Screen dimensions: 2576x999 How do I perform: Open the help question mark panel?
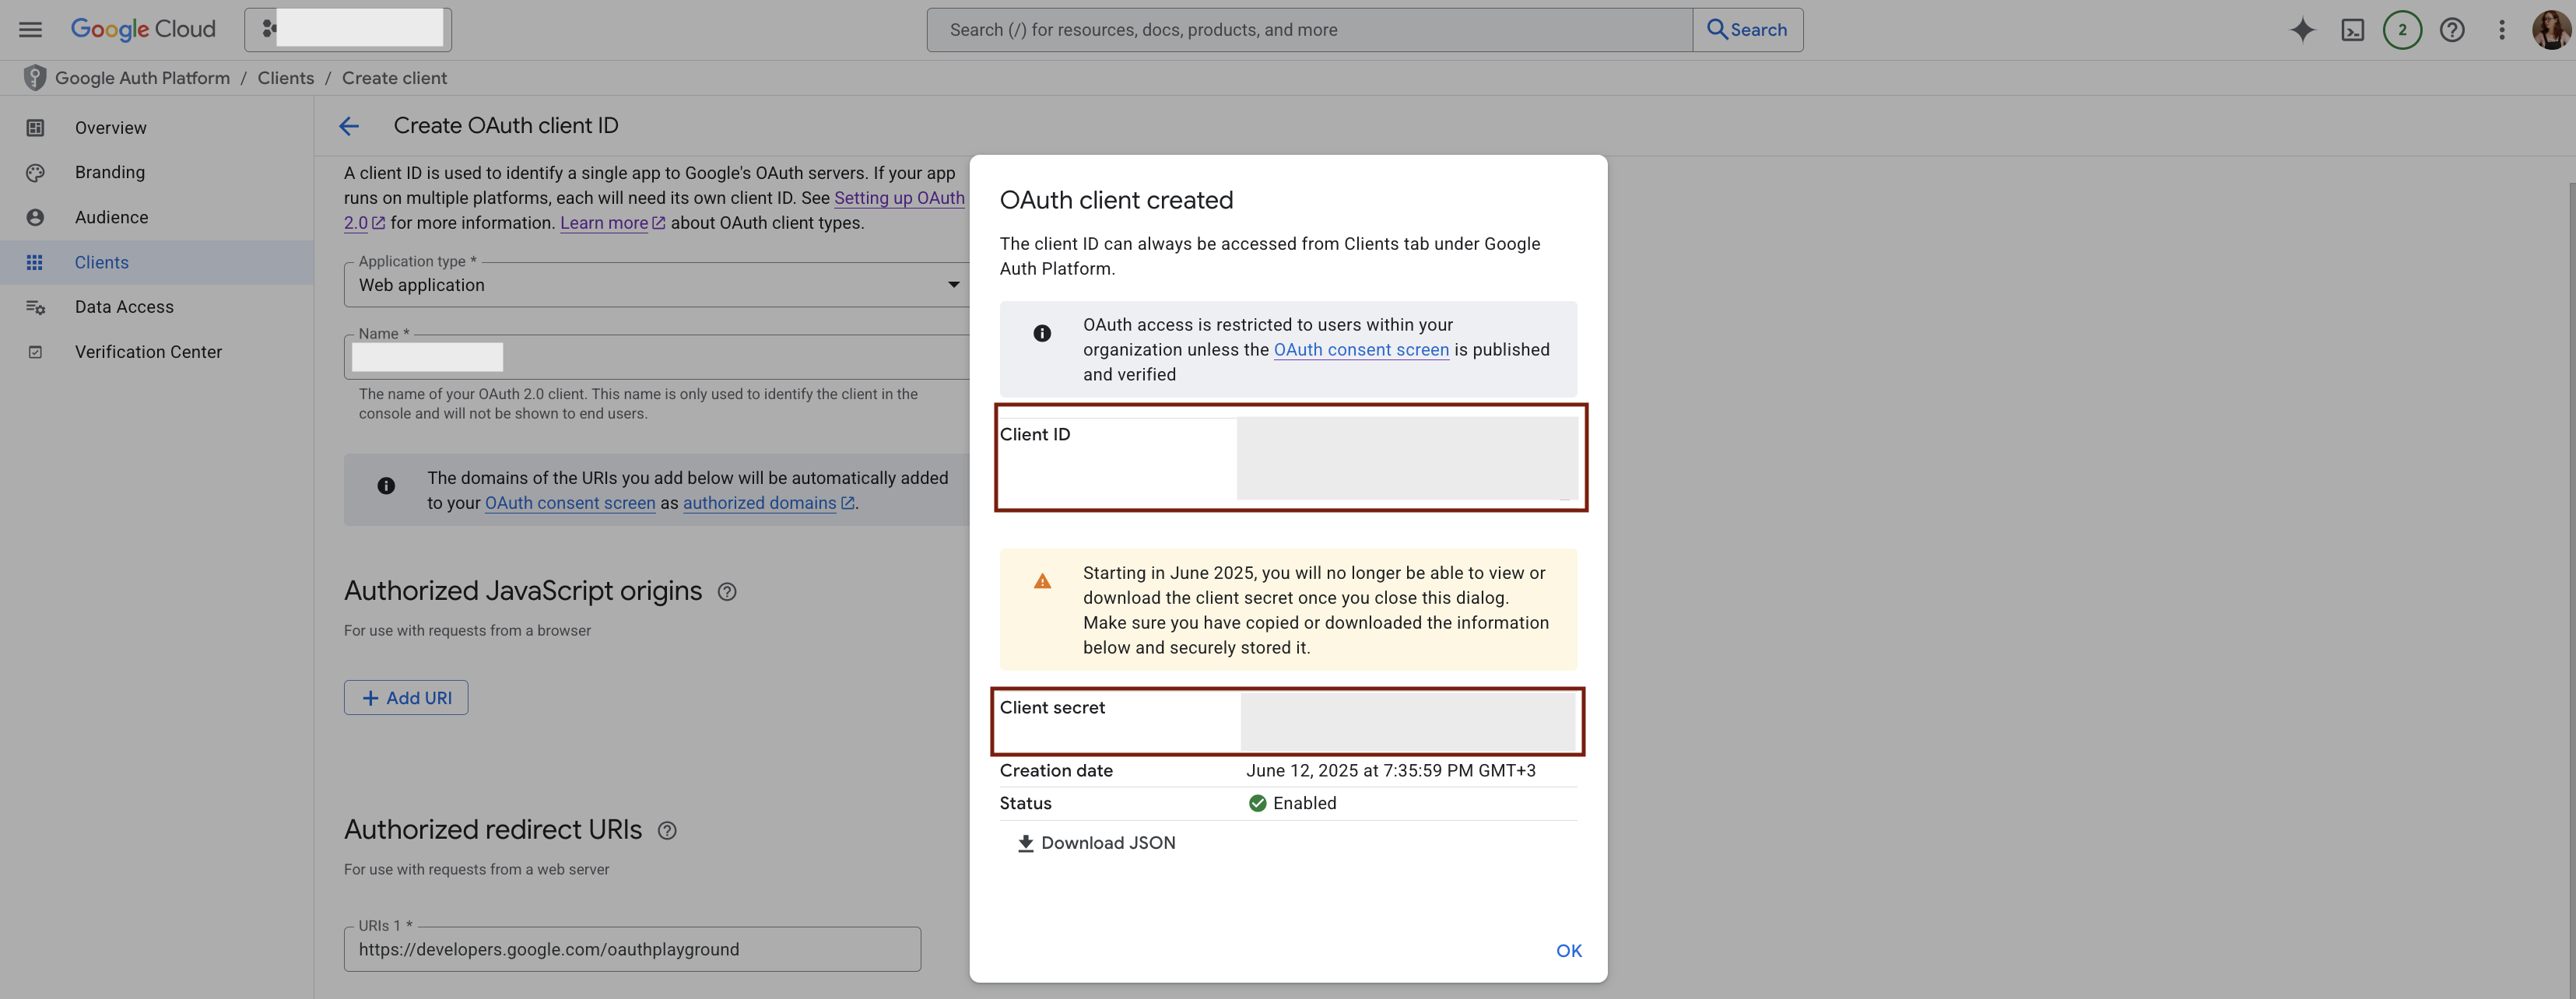(2452, 29)
